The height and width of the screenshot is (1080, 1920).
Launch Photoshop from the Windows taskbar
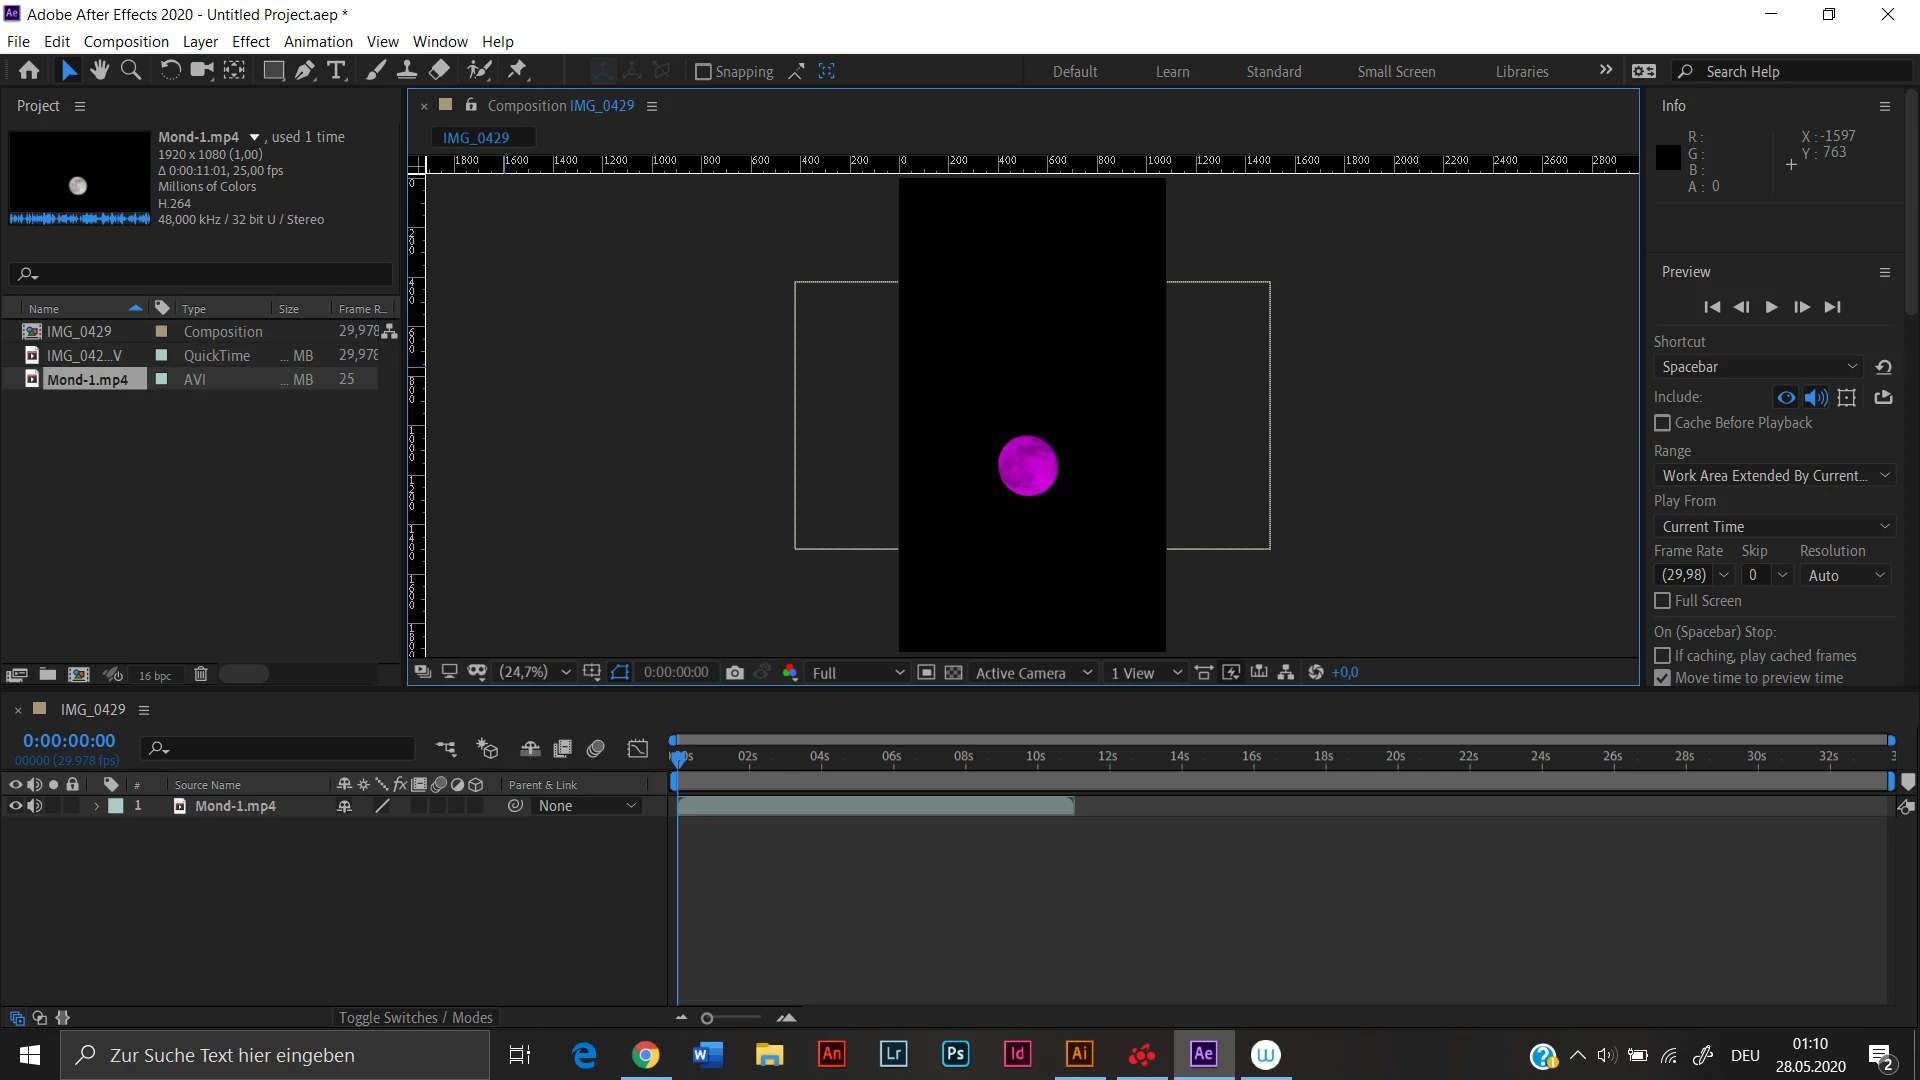point(955,1054)
